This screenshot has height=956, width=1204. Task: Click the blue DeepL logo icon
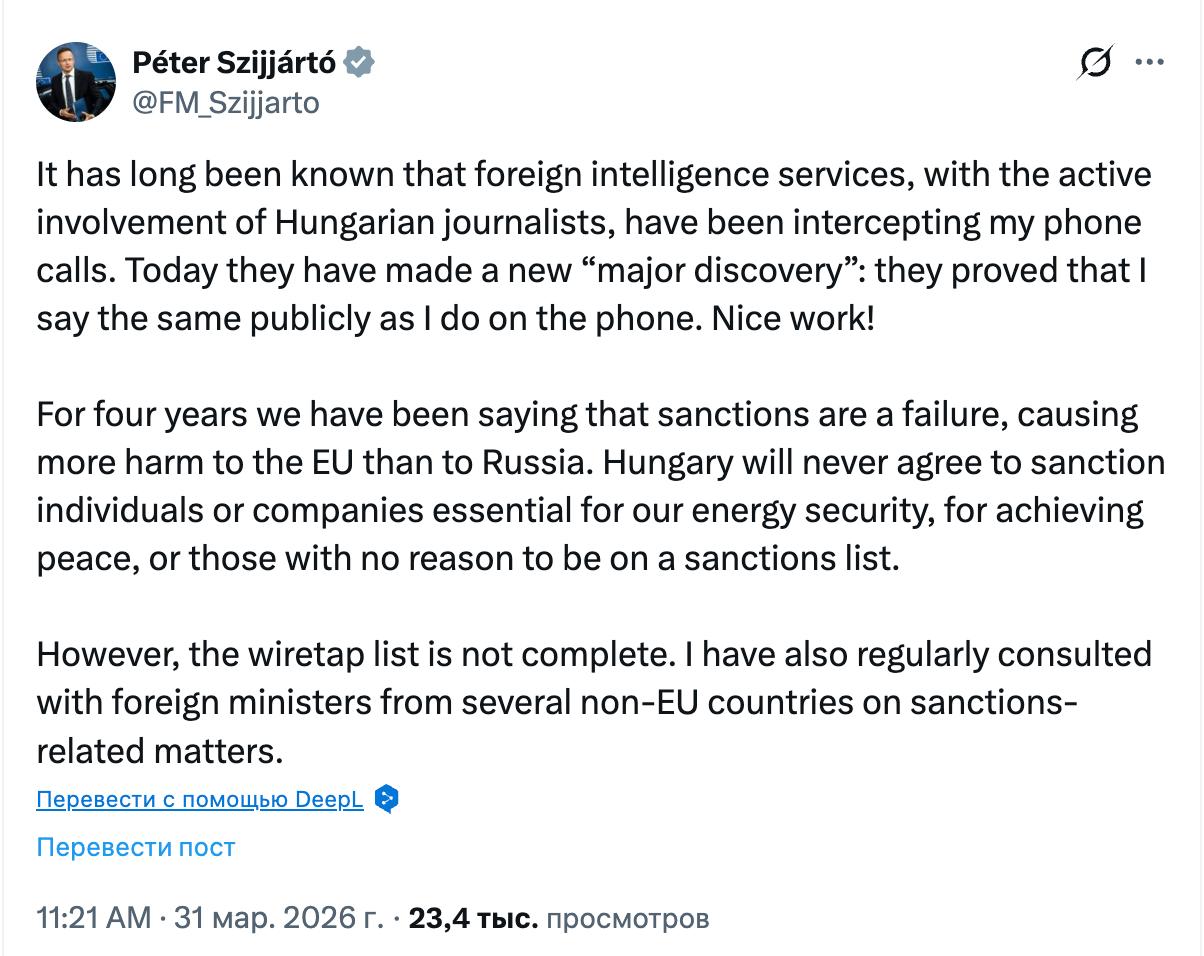[x=387, y=799]
